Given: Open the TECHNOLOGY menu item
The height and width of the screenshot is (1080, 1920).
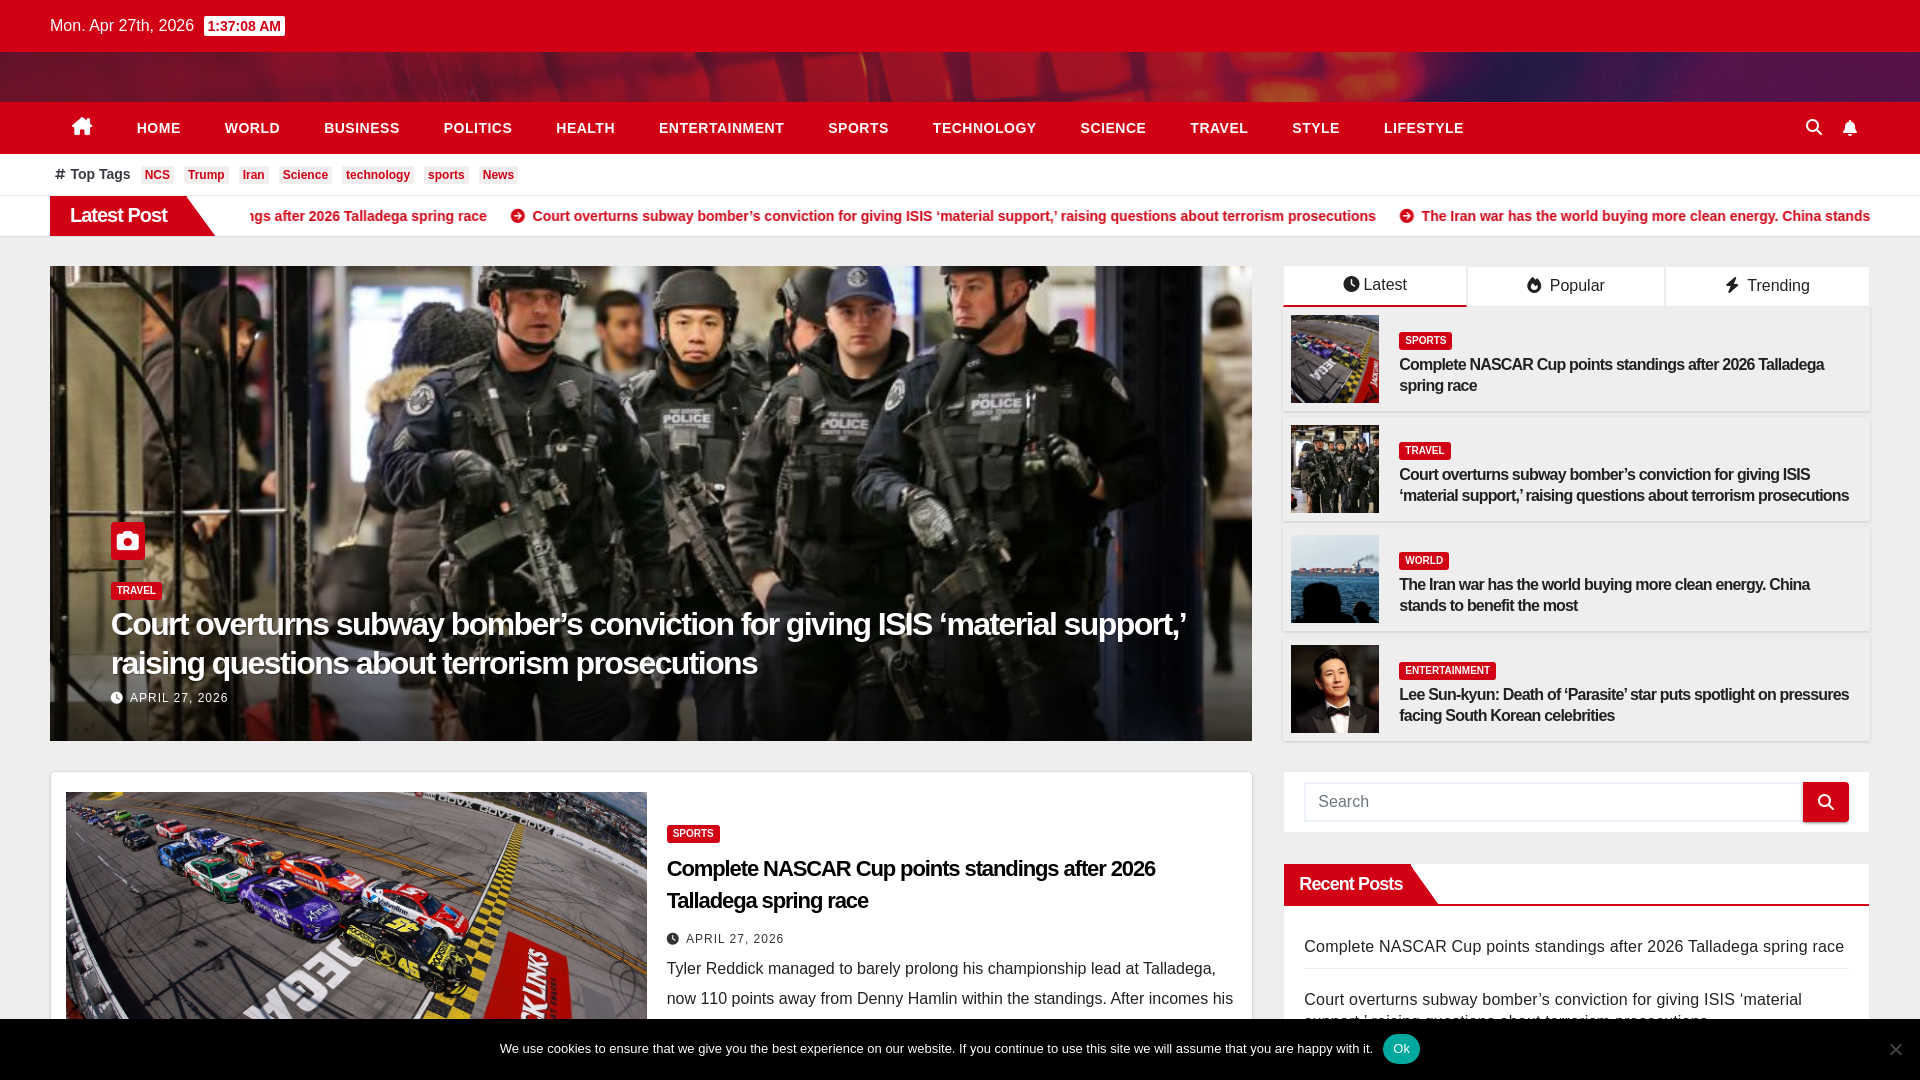Looking at the screenshot, I should pyautogui.click(x=984, y=128).
